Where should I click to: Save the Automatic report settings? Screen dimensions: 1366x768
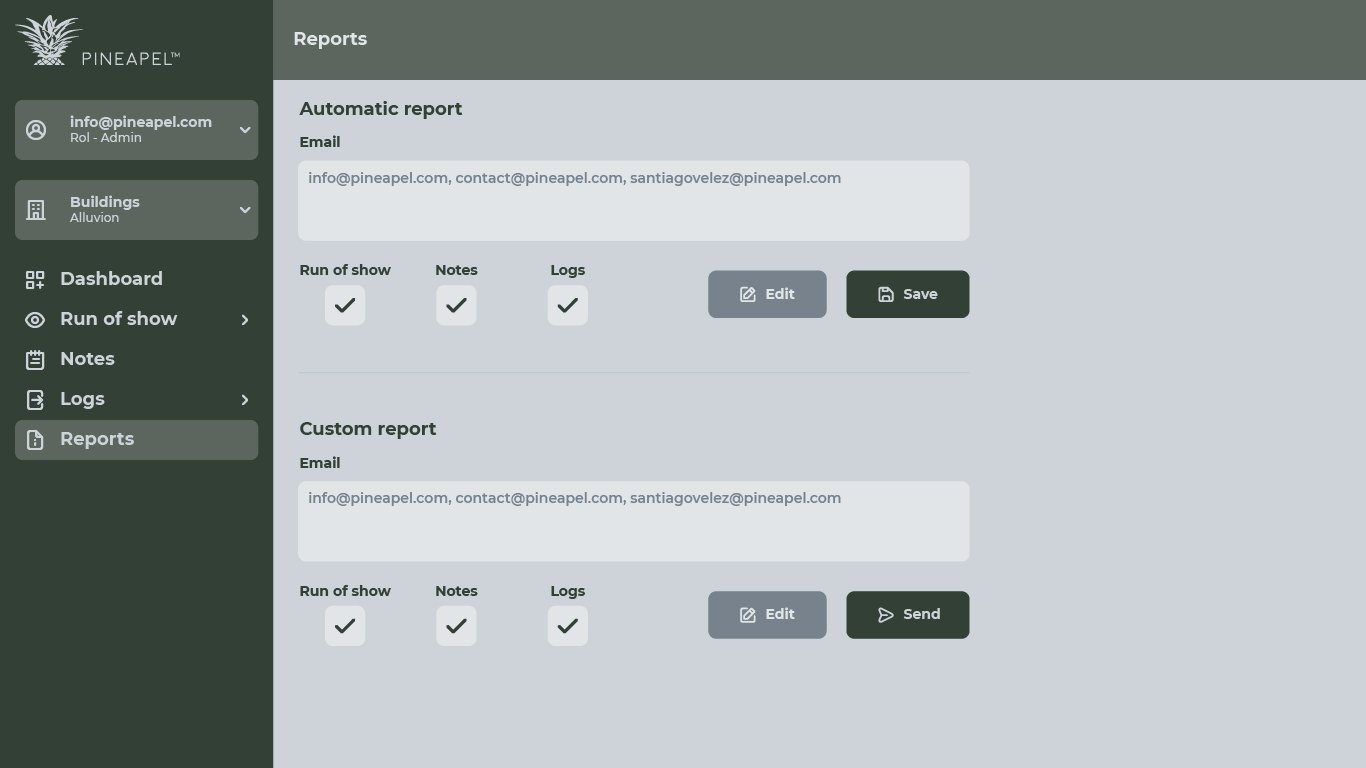coord(908,294)
